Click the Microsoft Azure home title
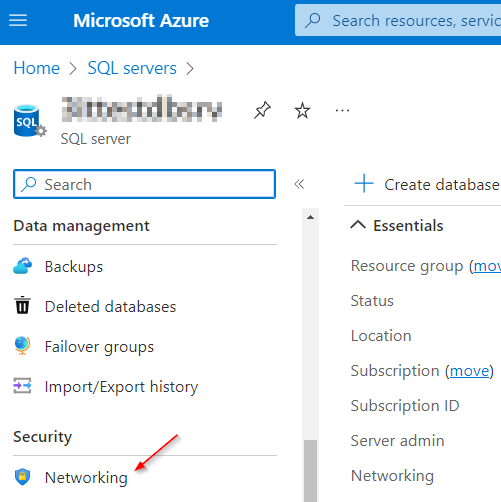Image resolution: width=501 pixels, height=502 pixels. 141,21
